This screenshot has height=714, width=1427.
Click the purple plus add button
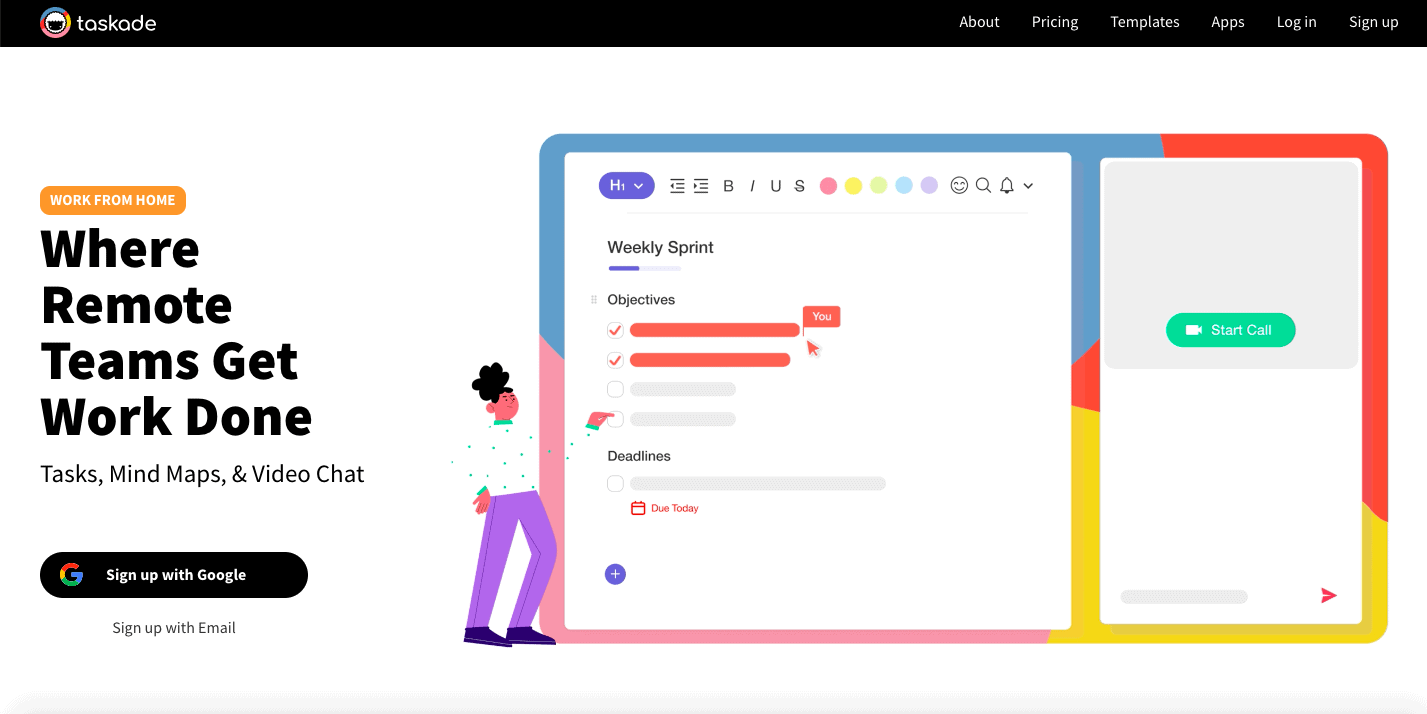[x=615, y=574]
